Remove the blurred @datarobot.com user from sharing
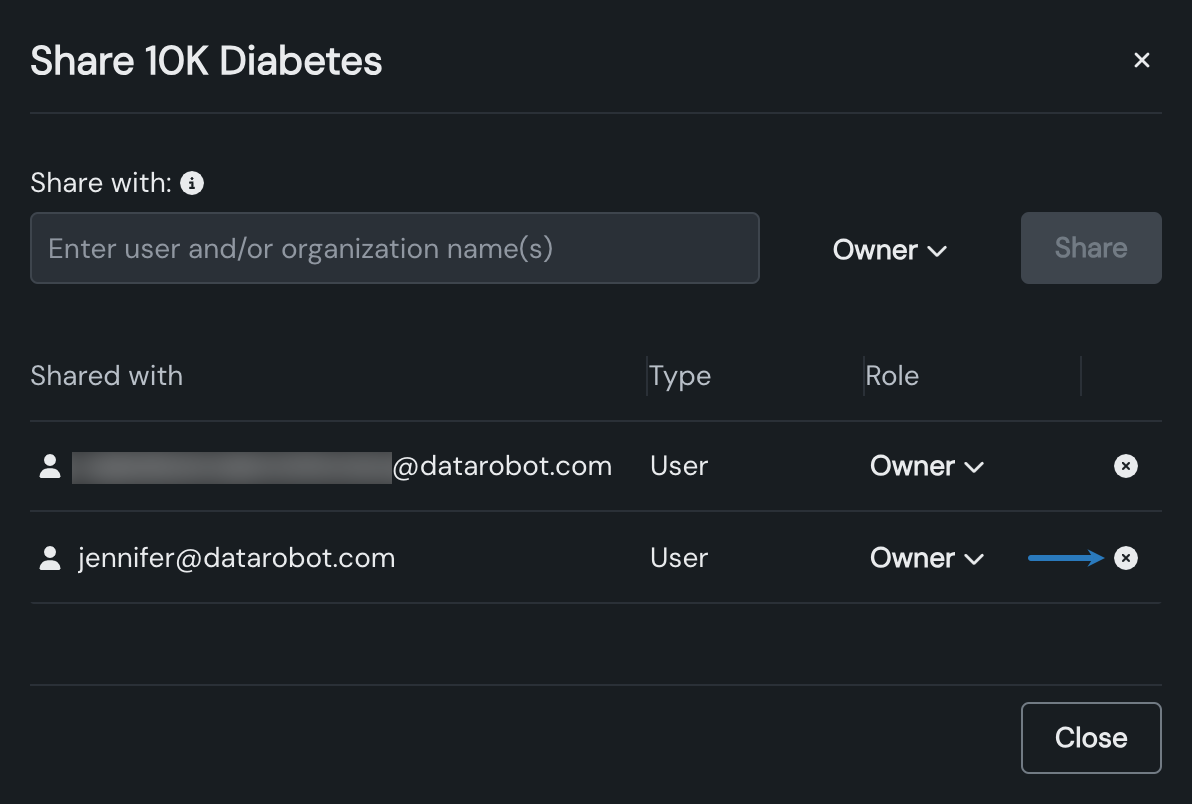The height and width of the screenshot is (804, 1192). [1126, 466]
